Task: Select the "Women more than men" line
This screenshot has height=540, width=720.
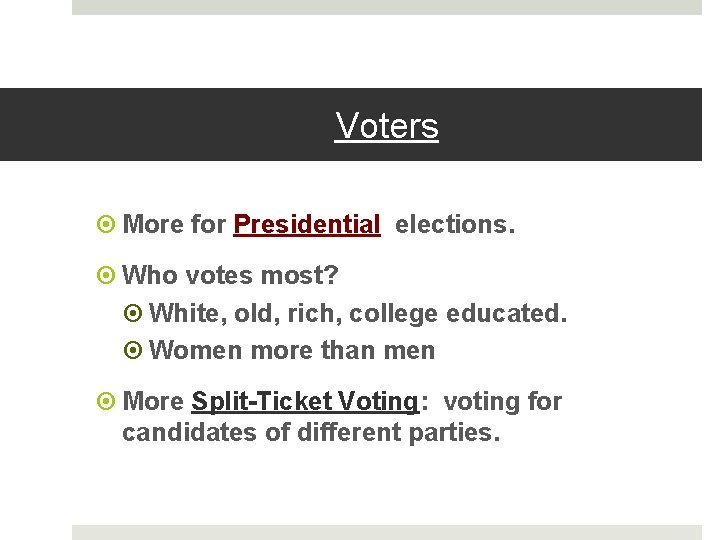Action: (292, 351)
